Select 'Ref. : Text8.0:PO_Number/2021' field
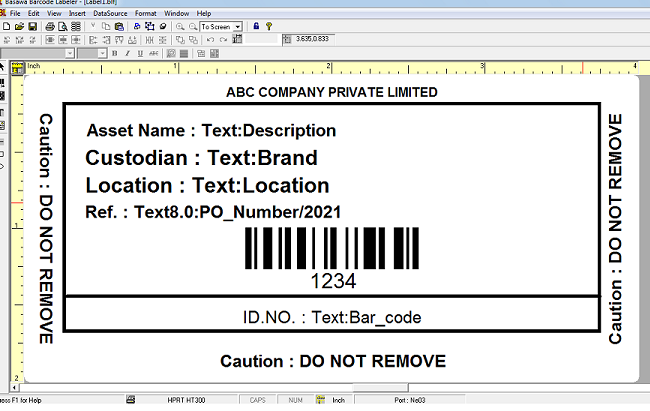650x411 pixels. tap(213, 212)
